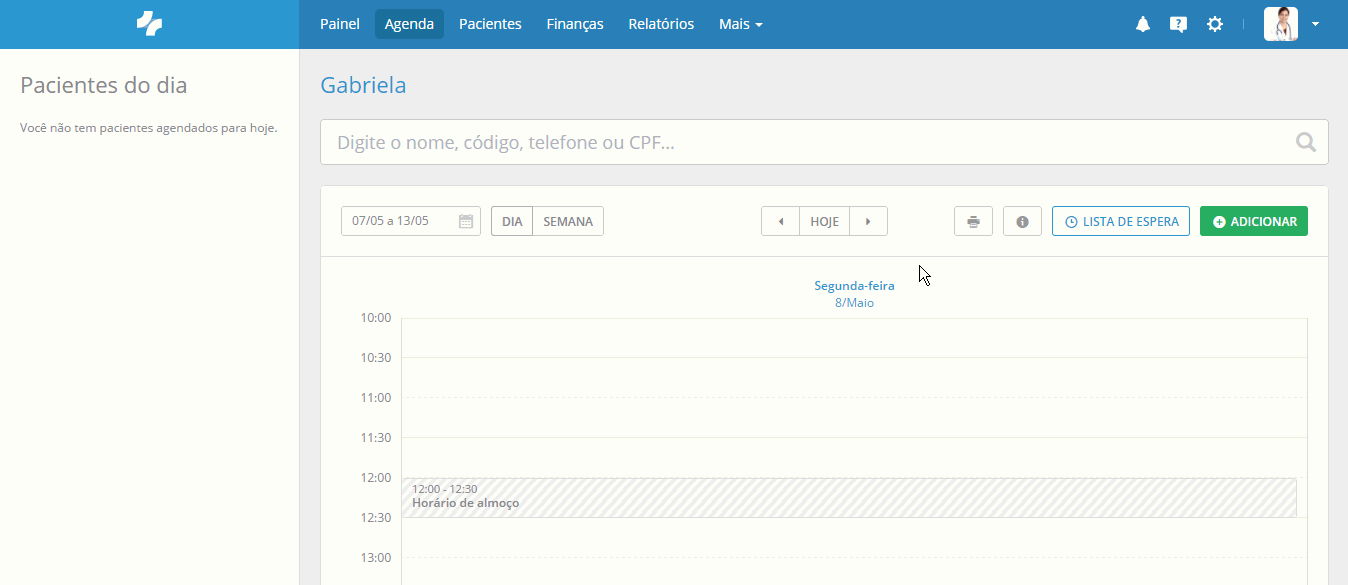Select the Pacientes menu item

[490, 23]
